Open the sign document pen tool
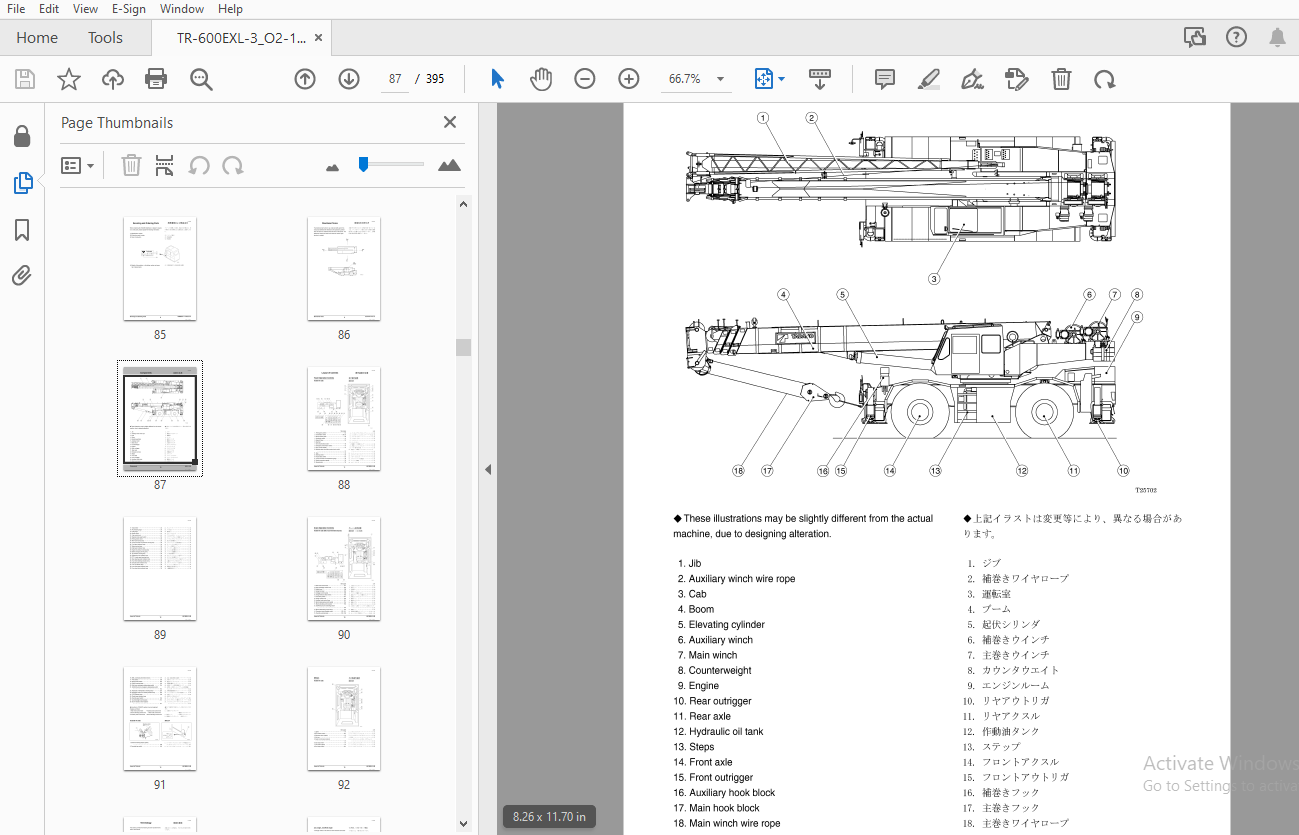Screen dimensions: 1299x835 [972, 79]
